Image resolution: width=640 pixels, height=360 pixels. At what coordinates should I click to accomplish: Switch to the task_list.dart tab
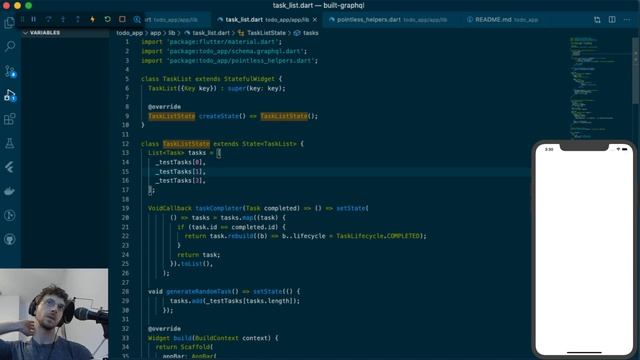click(266, 20)
